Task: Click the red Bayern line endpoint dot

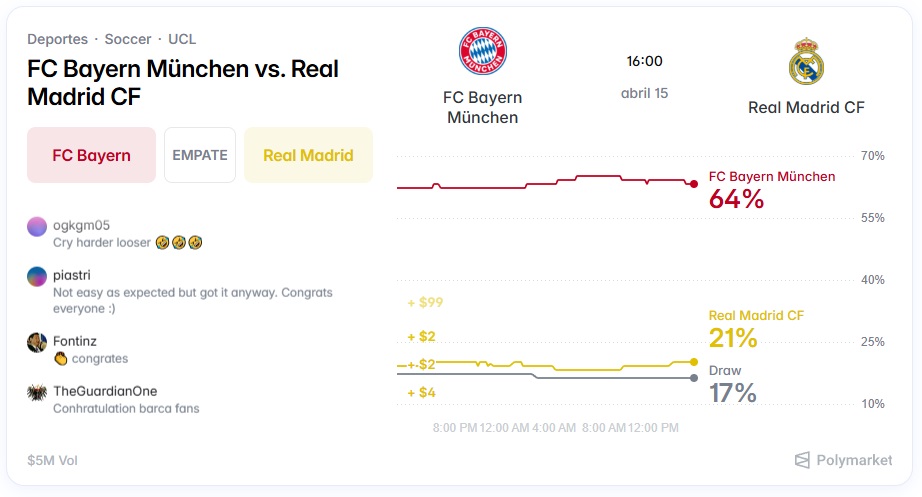Action: click(694, 184)
